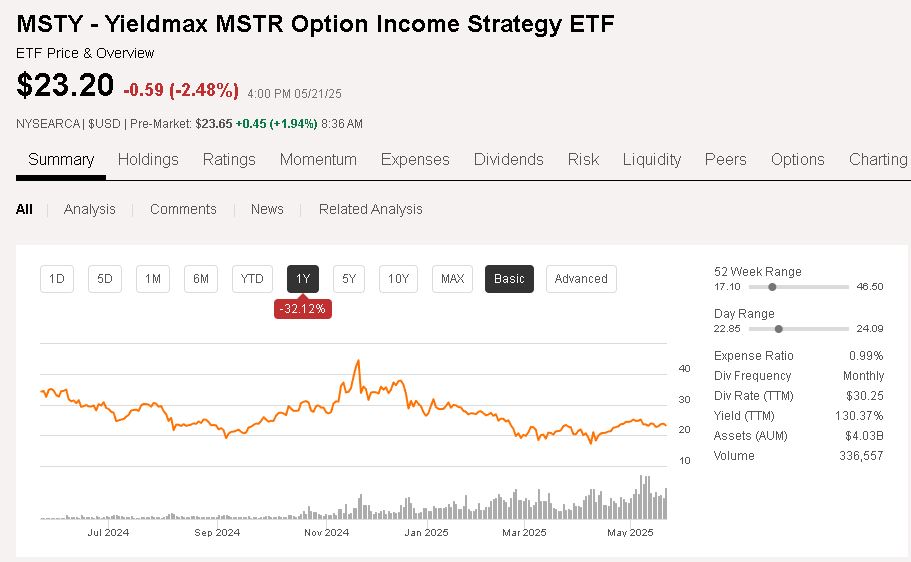Filter feed by Analysis
The width and height of the screenshot is (911, 562).
[89, 209]
